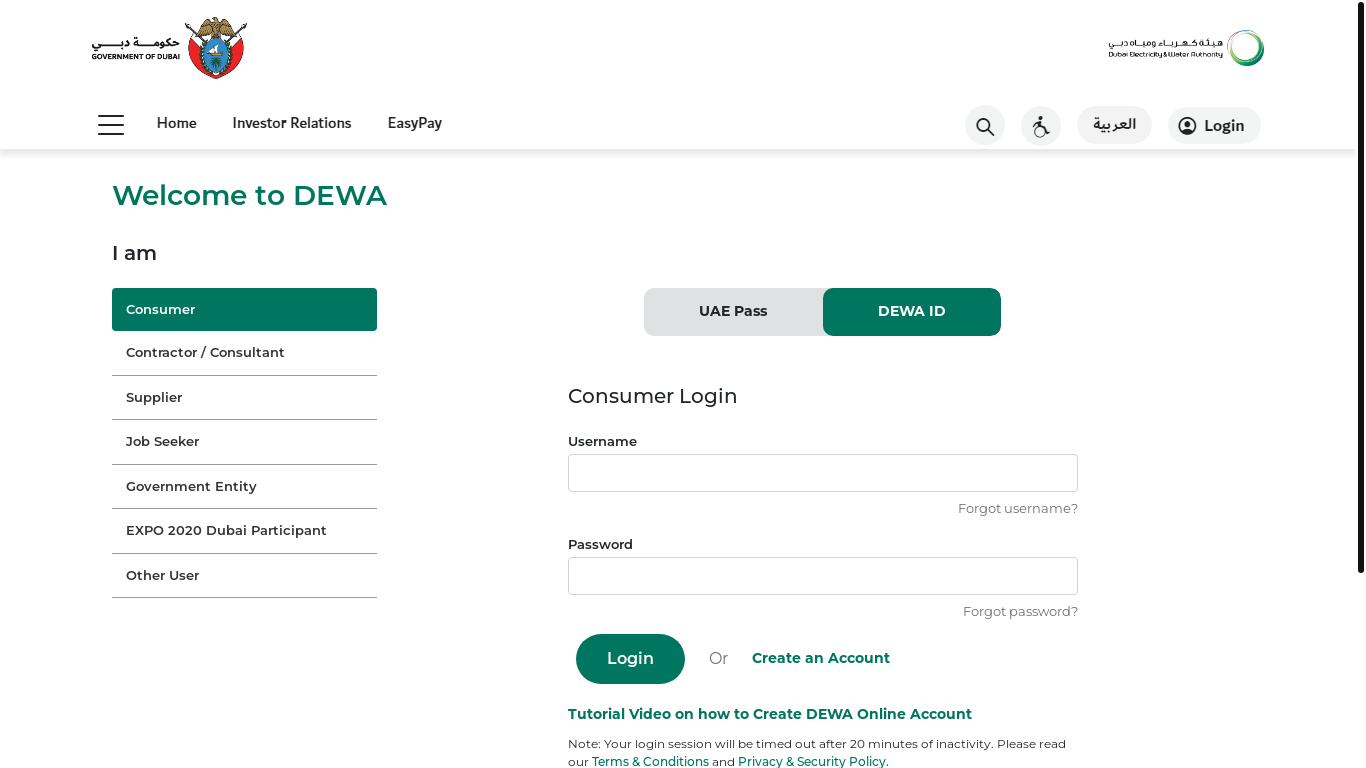Image resolution: width=1366 pixels, height=768 pixels.
Task: Select the Consumer user type
Action: (244, 310)
